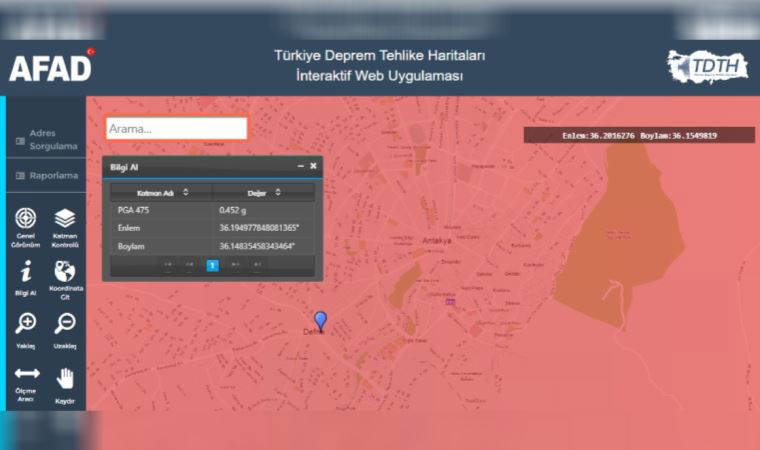Minimize the Bilgi Al panel
This screenshot has height=450, width=760.
300,166
